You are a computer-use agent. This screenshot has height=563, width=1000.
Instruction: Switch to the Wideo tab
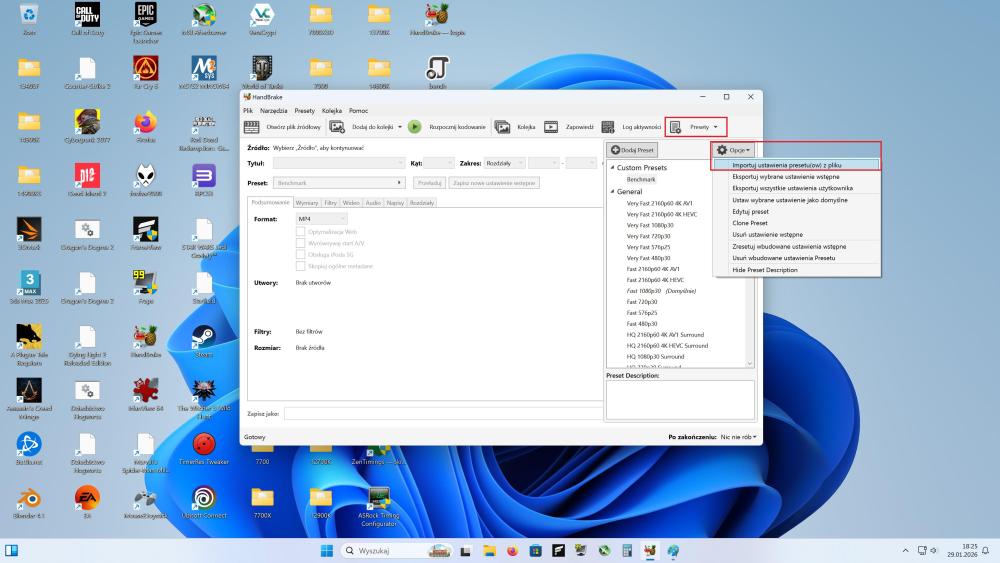pos(351,202)
